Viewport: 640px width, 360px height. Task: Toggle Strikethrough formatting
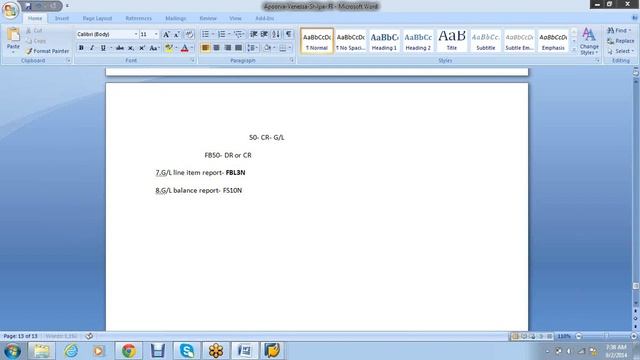(120, 48)
